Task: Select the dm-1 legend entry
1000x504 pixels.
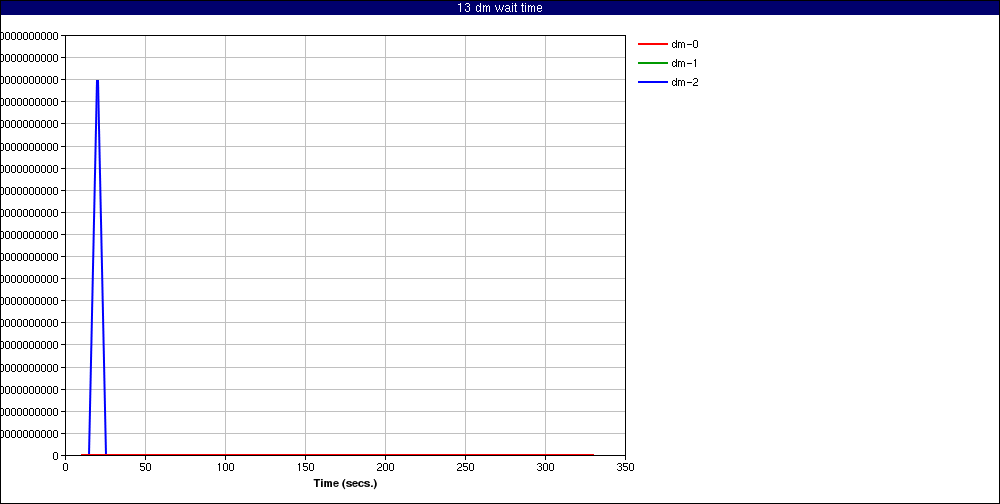Action: (x=668, y=63)
